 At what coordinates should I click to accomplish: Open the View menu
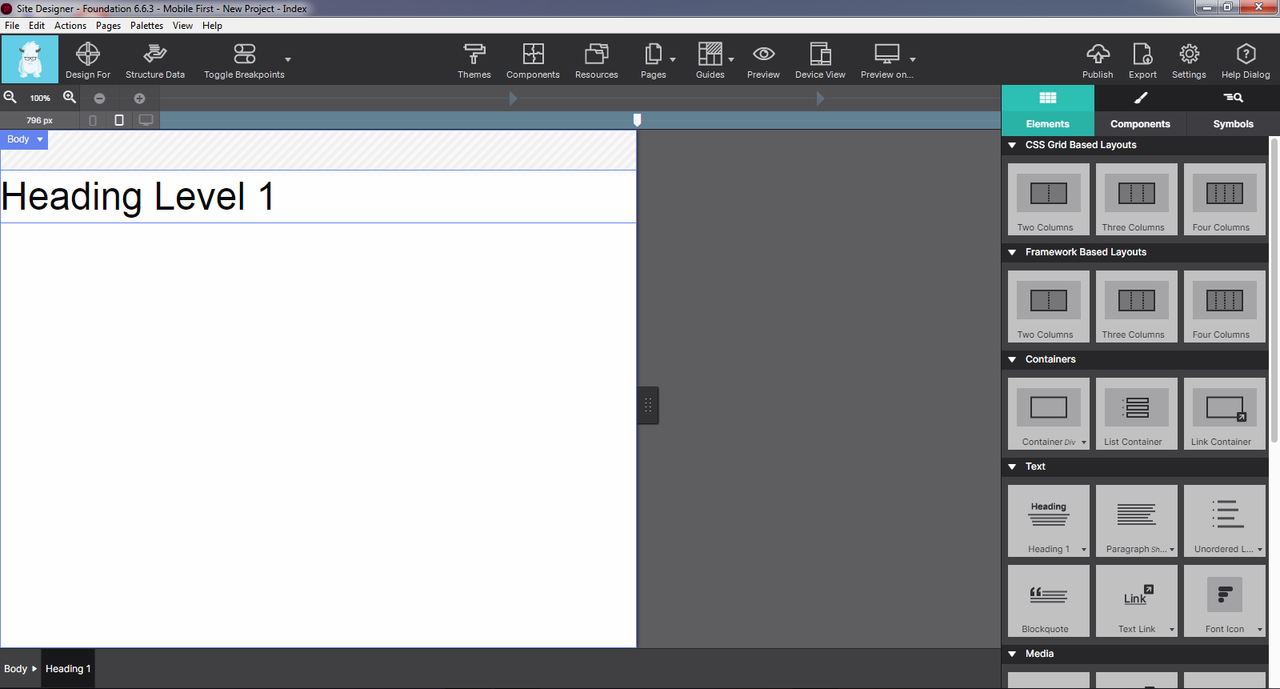click(x=183, y=26)
